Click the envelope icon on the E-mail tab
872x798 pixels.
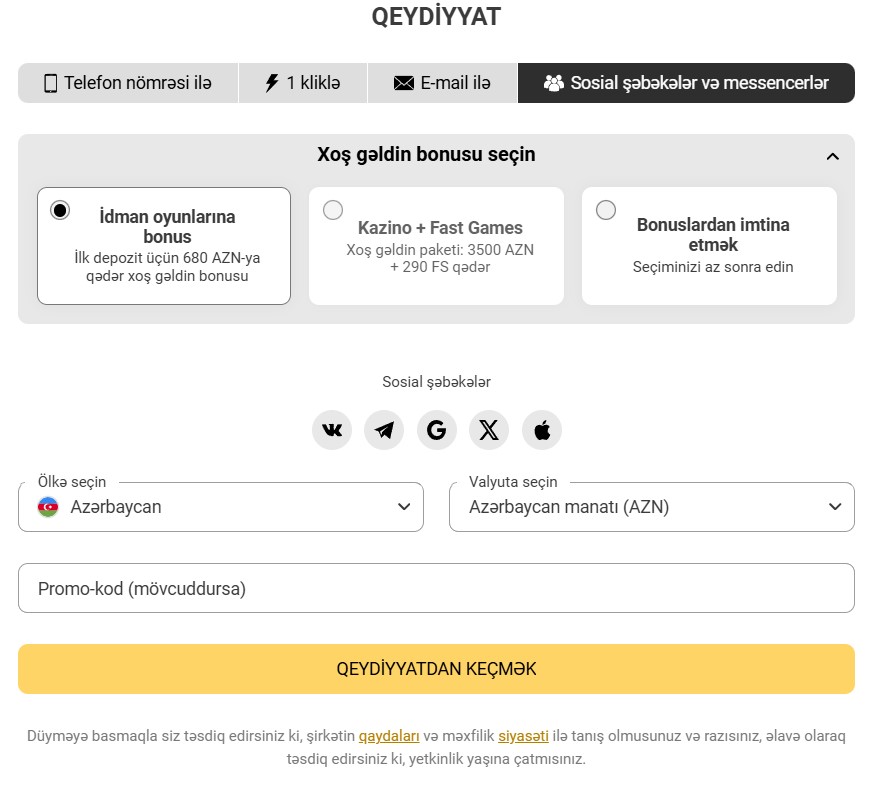point(400,83)
